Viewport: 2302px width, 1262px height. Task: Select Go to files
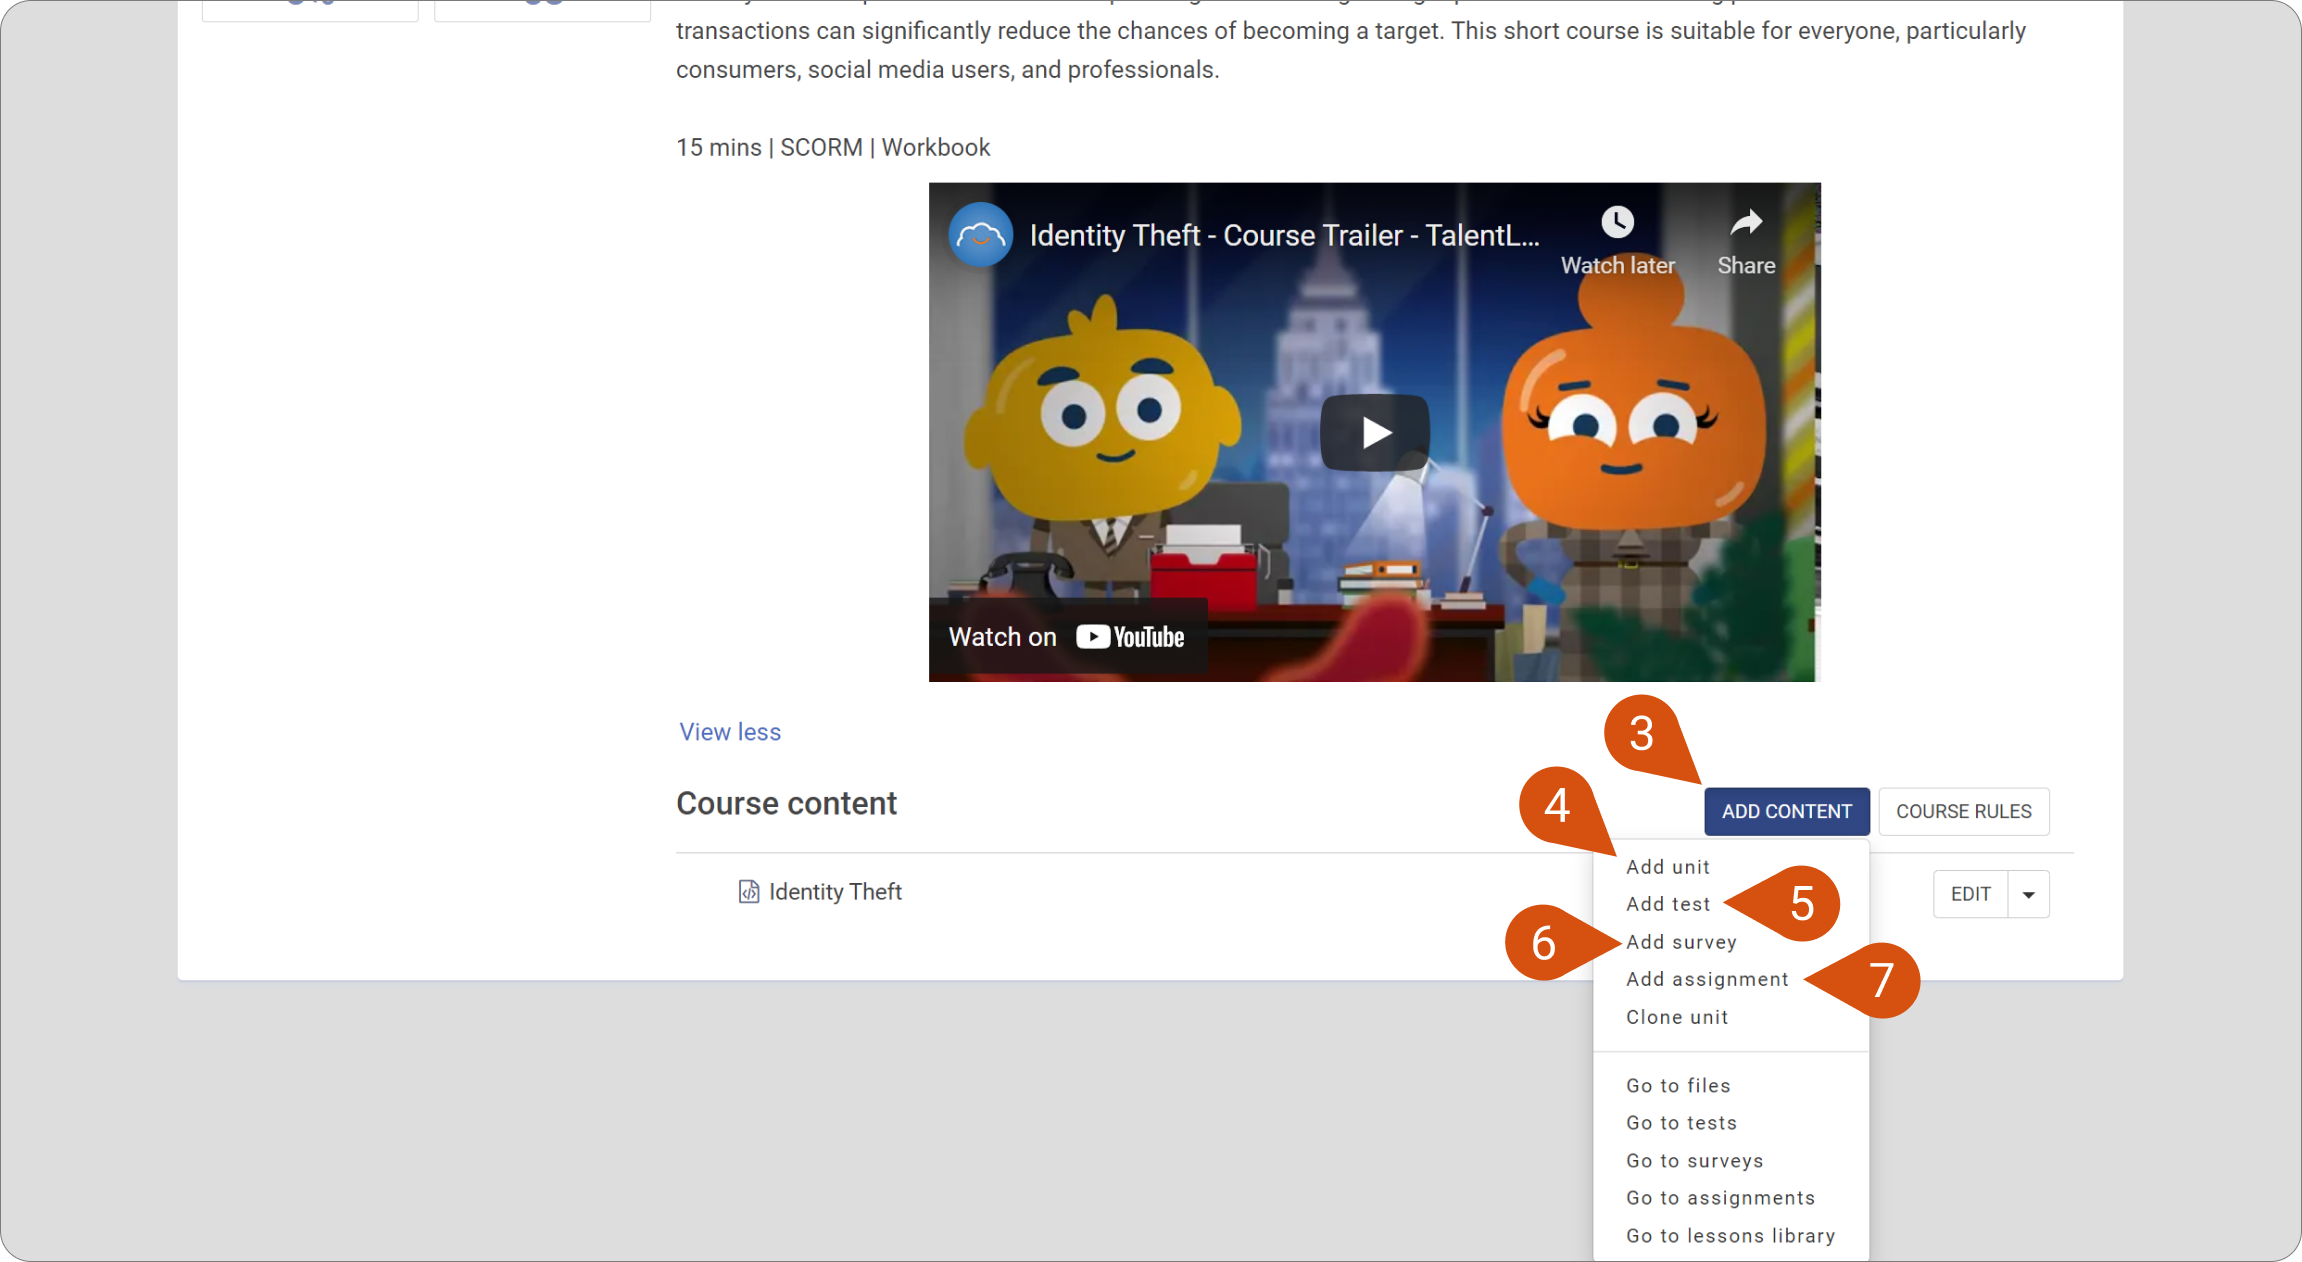1677,1085
